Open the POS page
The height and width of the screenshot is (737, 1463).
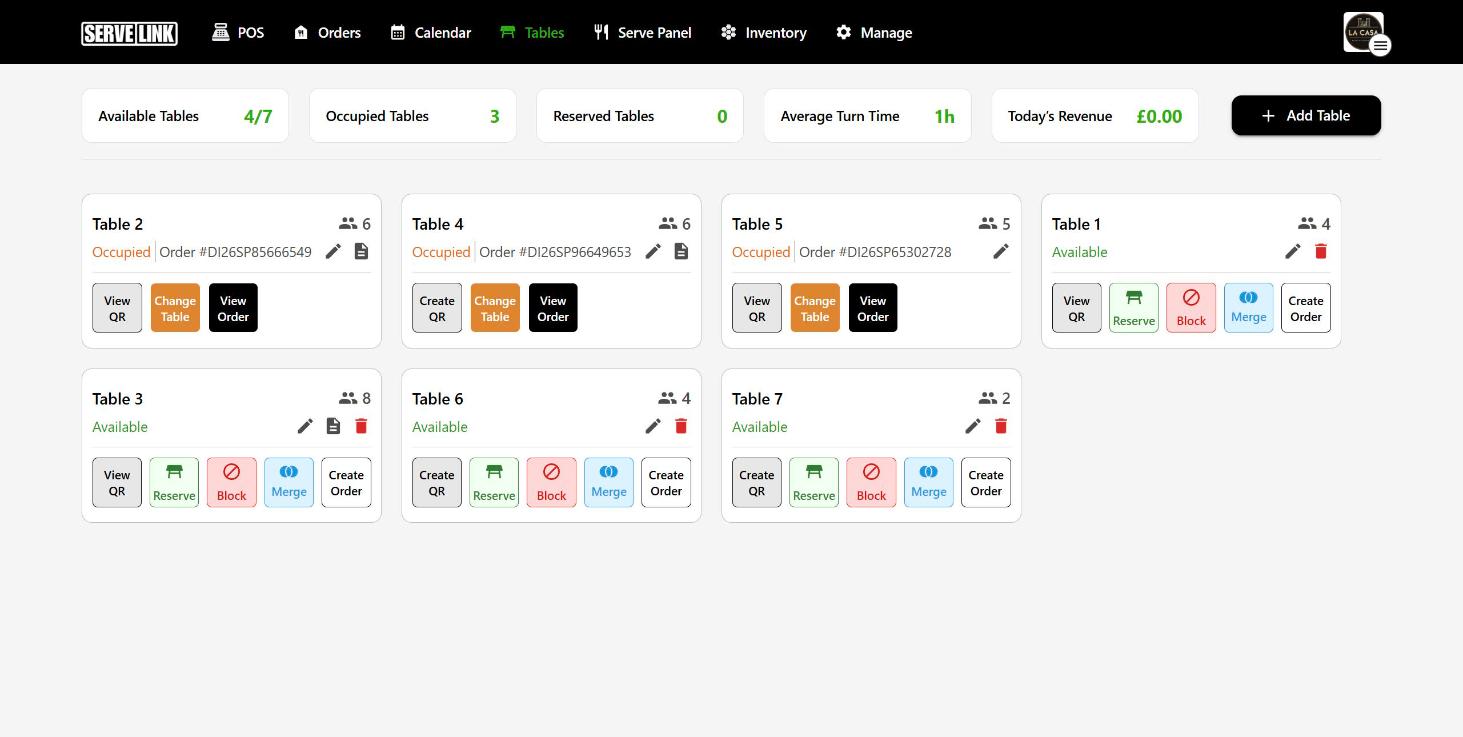pyautogui.click(x=238, y=32)
